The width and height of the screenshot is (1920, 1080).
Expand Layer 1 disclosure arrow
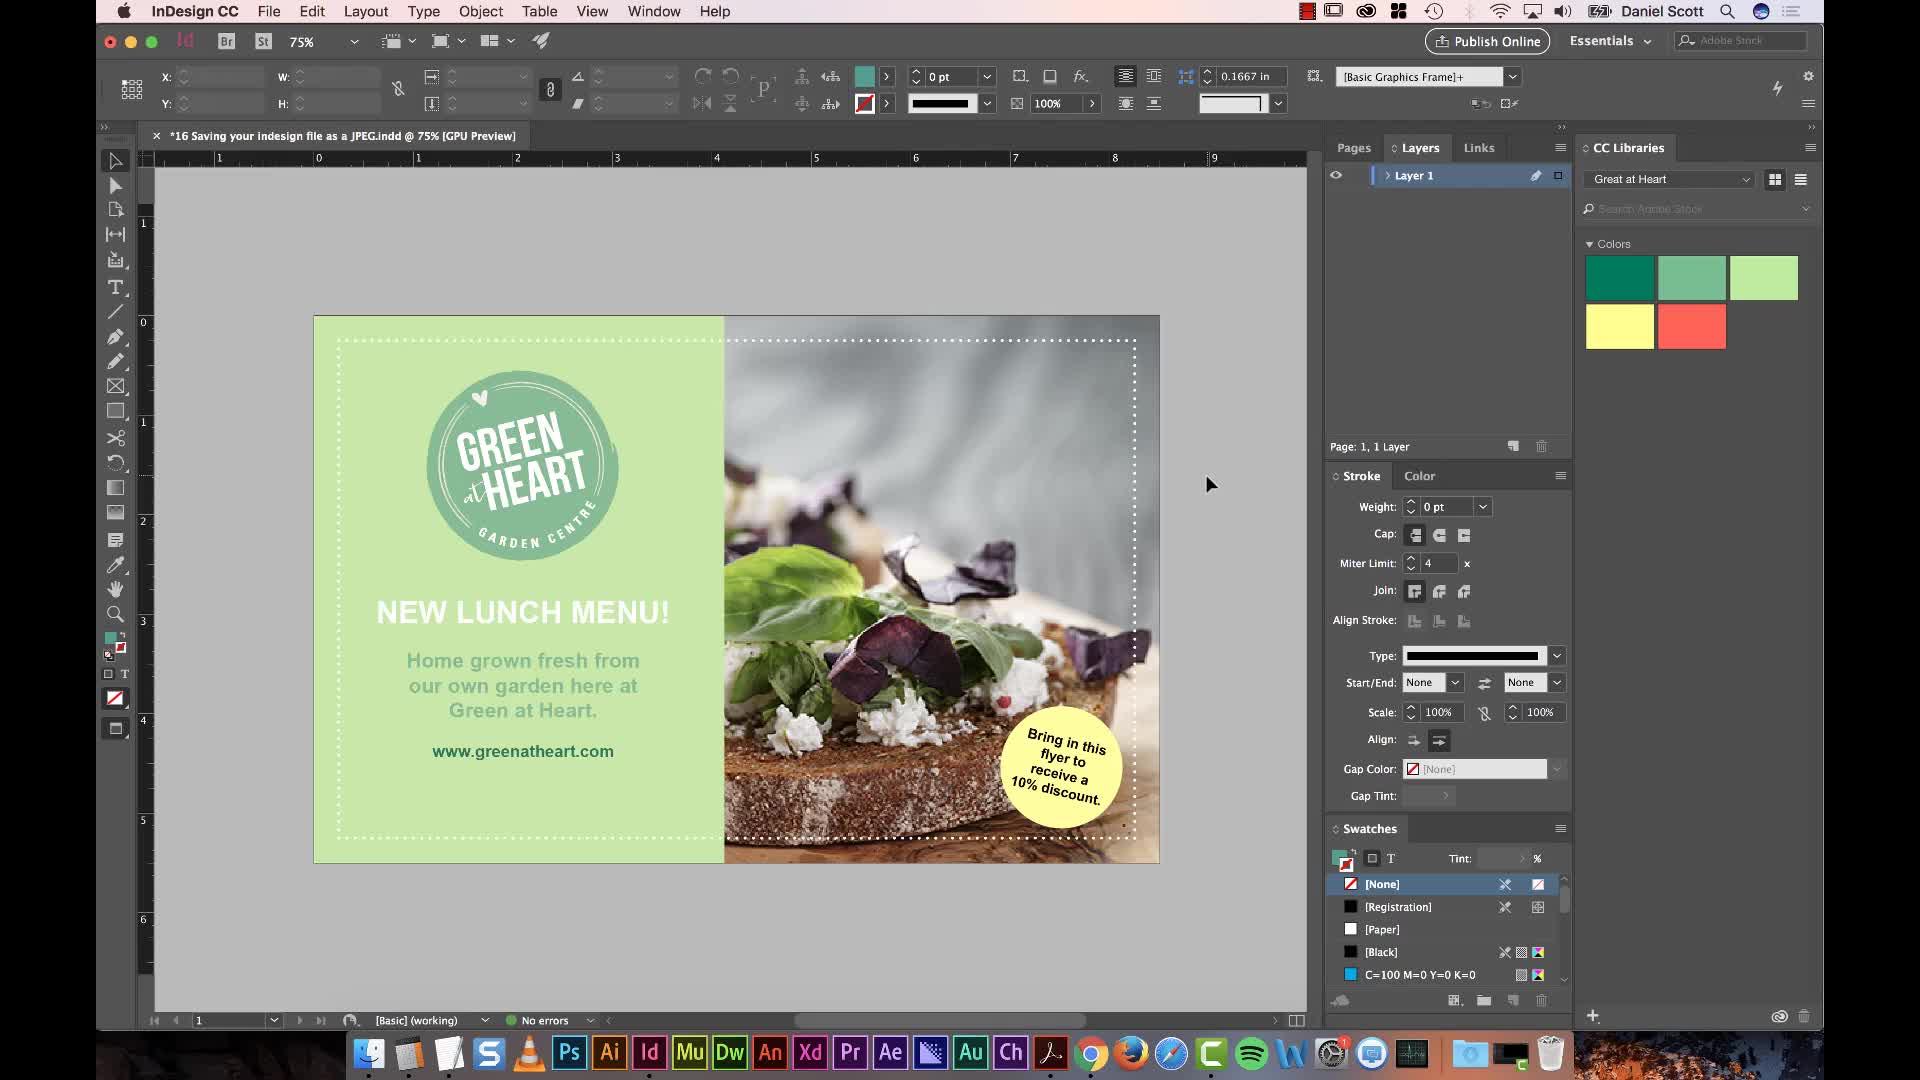click(1387, 175)
